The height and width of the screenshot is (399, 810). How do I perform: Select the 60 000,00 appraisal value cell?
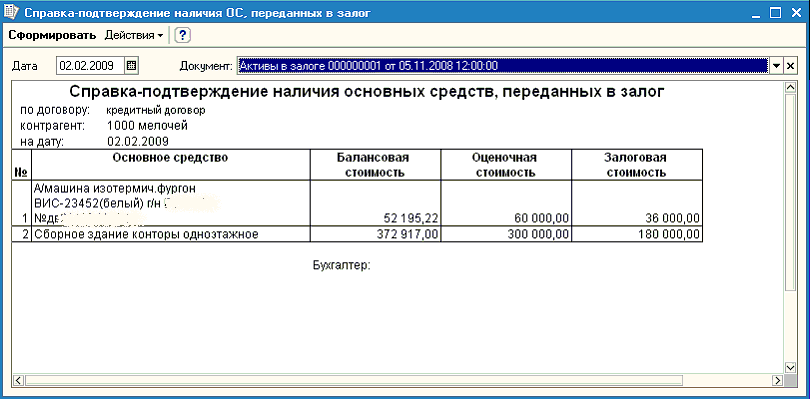[506, 203]
